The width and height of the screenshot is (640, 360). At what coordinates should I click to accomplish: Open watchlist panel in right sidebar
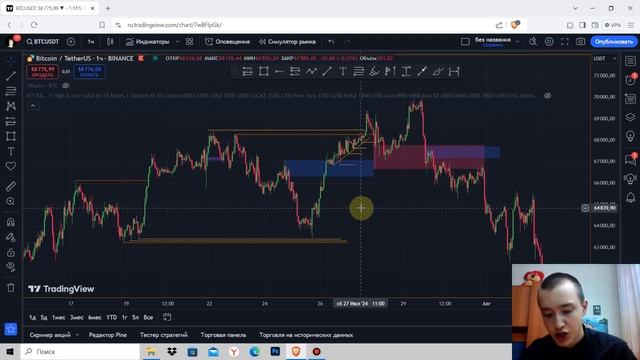tap(630, 61)
